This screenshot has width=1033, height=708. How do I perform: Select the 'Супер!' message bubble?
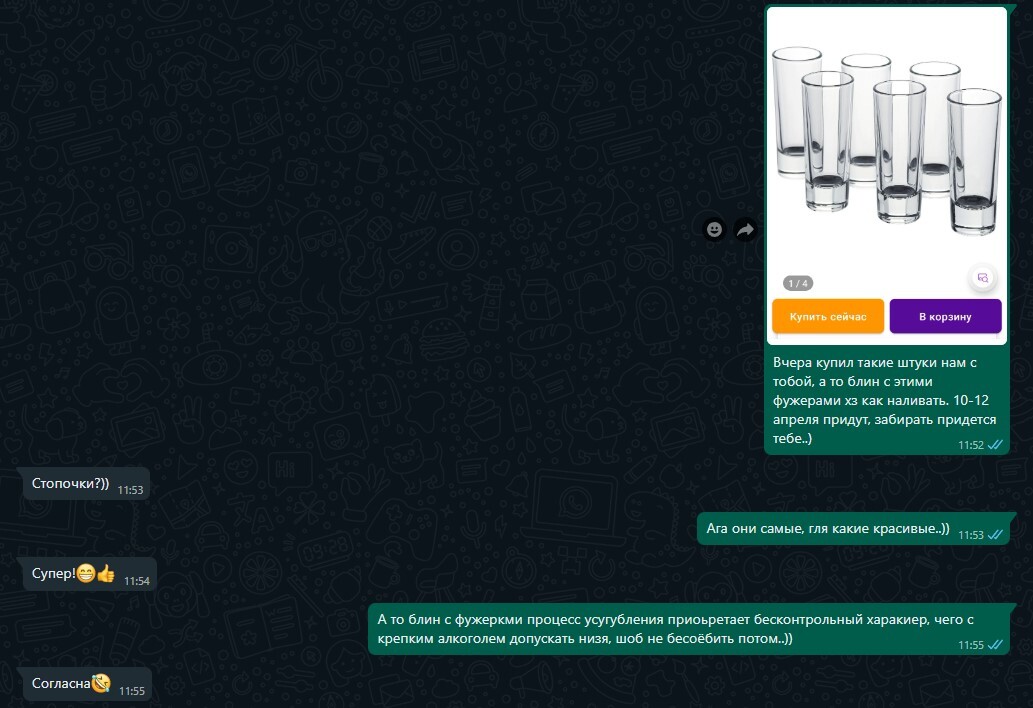pyautogui.click(x=89, y=574)
